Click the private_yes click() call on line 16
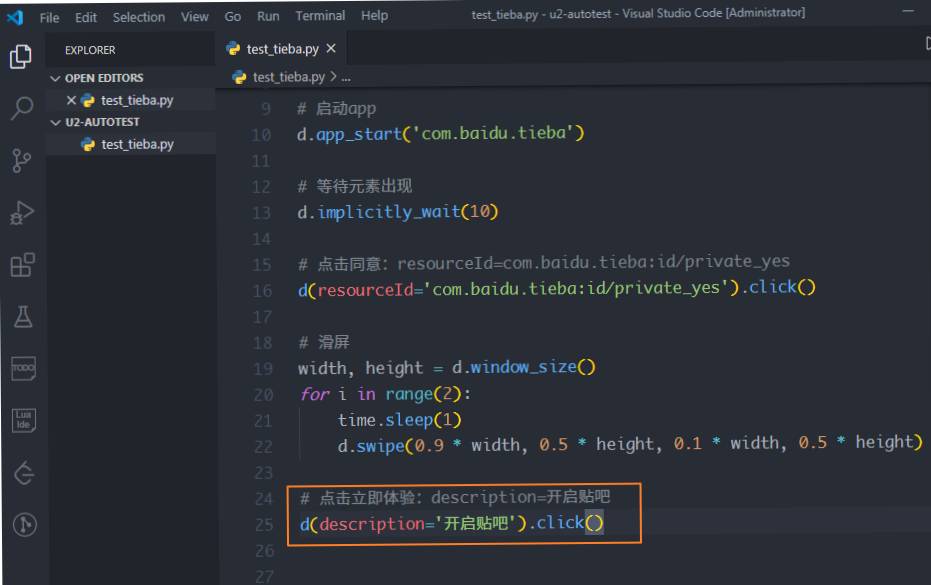The width and height of the screenshot is (931, 585). (781, 287)
